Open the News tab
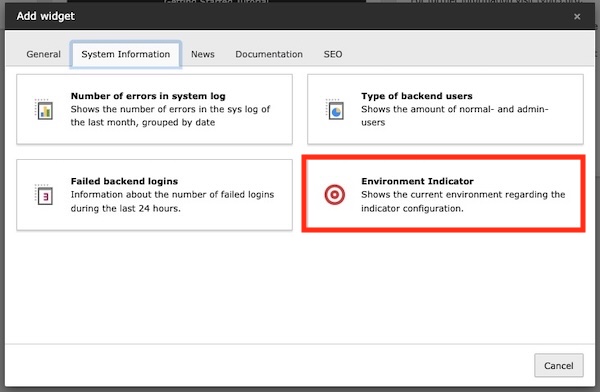The width and height of the screenshot is (600, 392). [x=203, y=54]
